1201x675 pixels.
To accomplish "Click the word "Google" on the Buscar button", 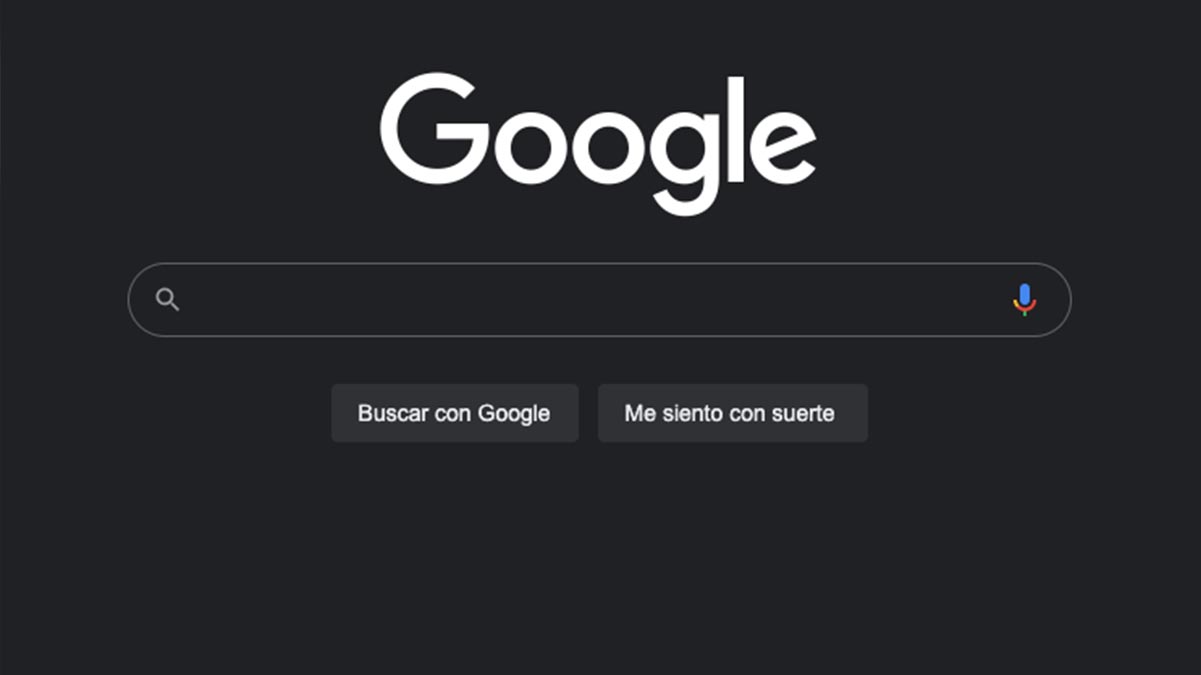I will click(514, 414).
